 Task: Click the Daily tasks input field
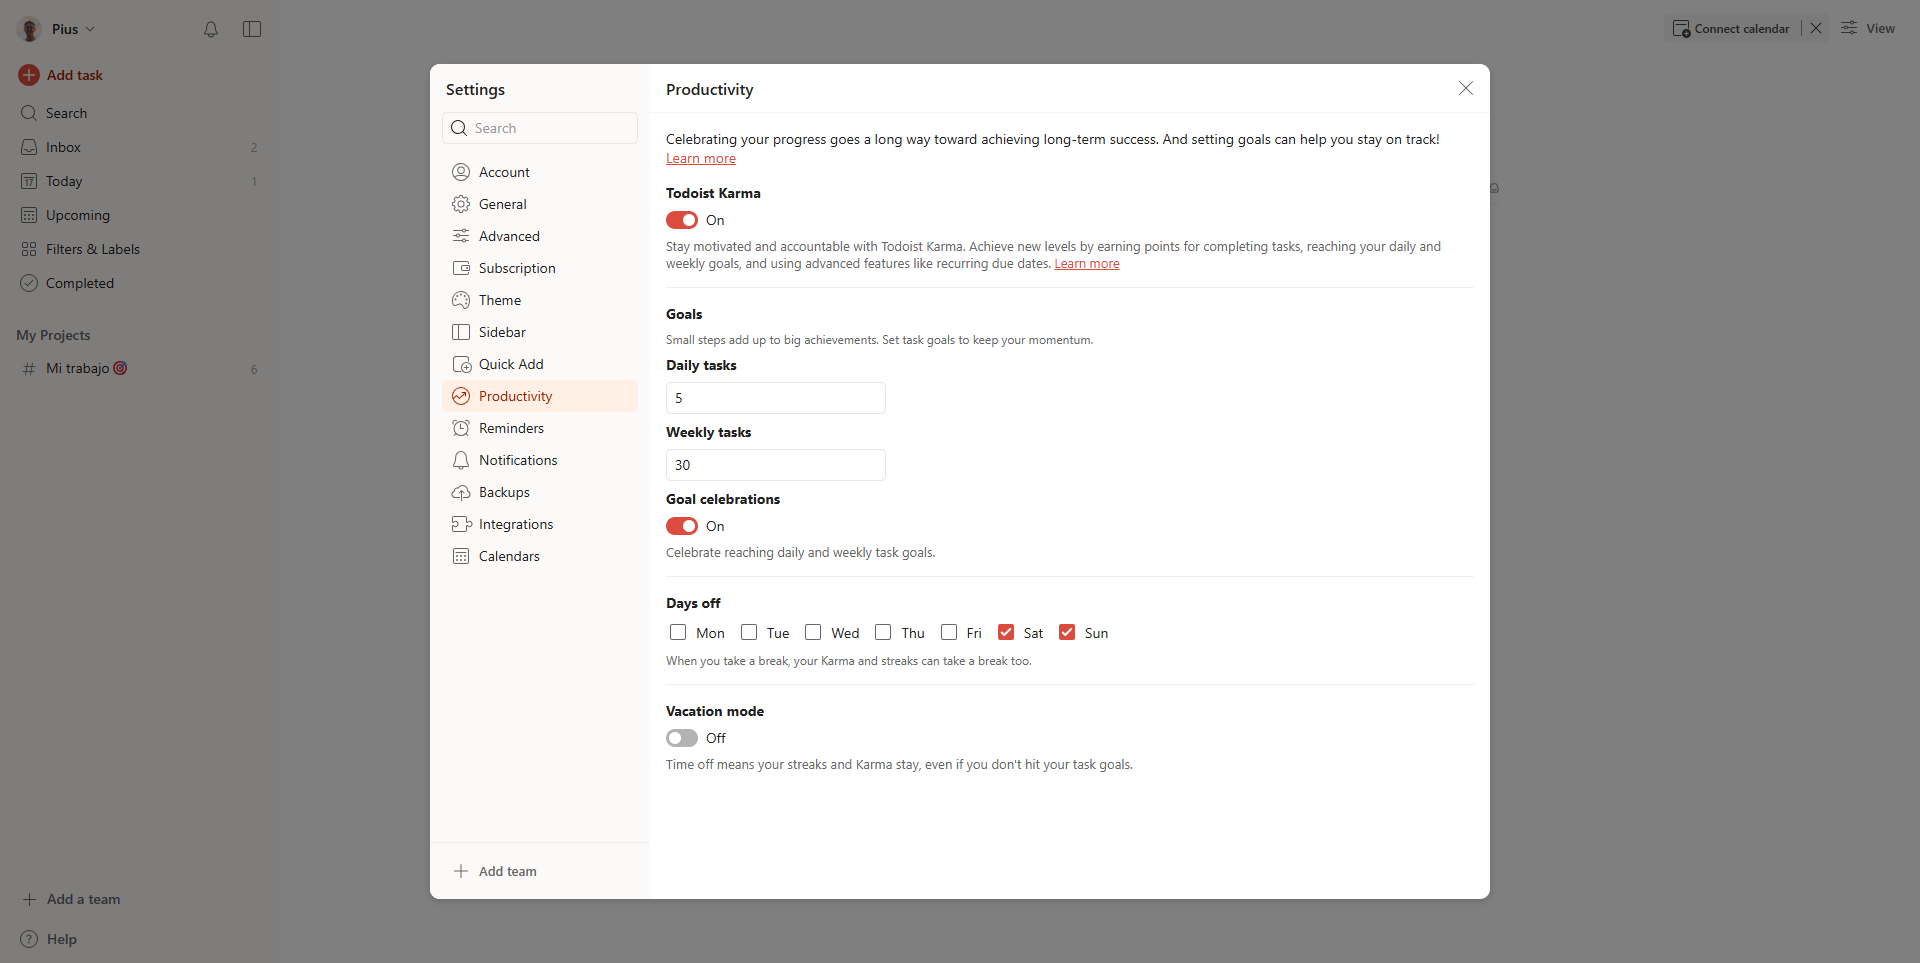point(775,398)
